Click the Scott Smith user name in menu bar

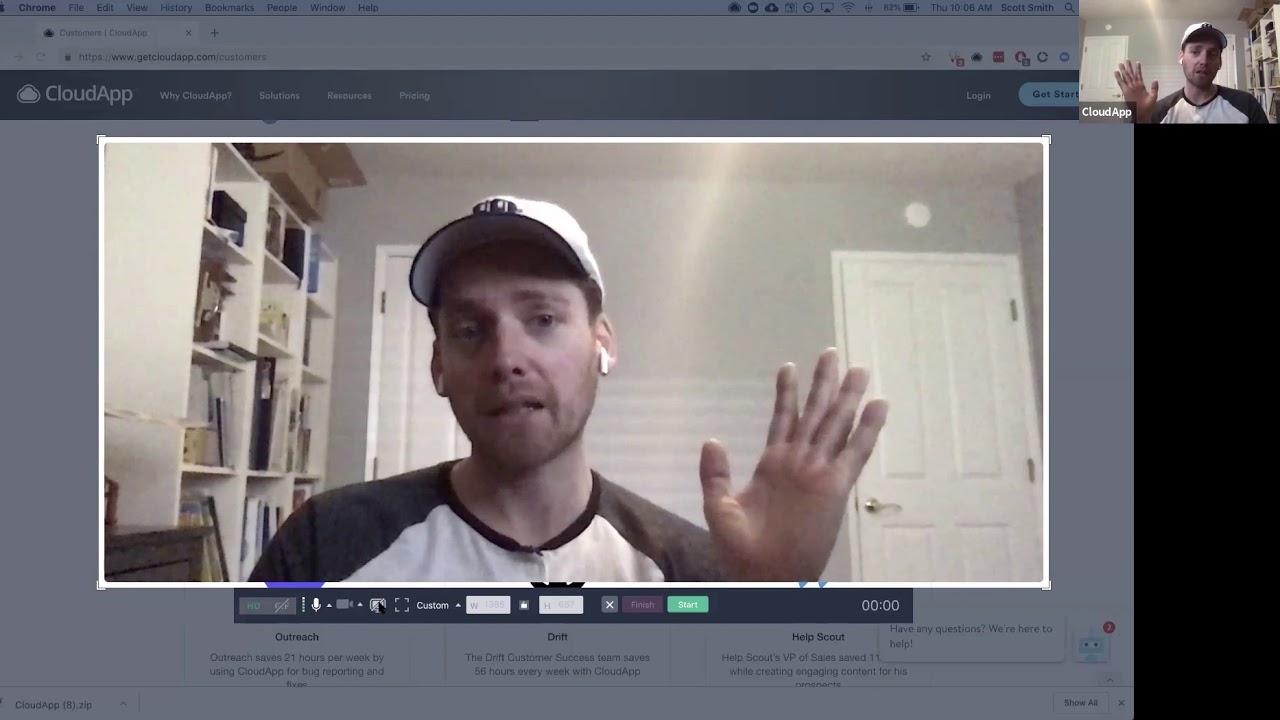click(1028, 8)
